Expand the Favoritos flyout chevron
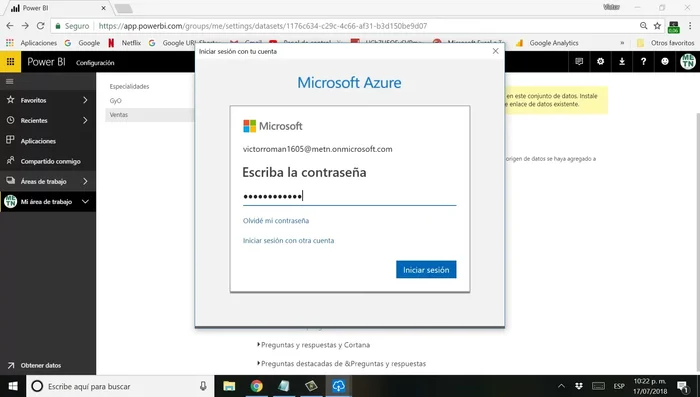The image size is (700, 397). 85,100
